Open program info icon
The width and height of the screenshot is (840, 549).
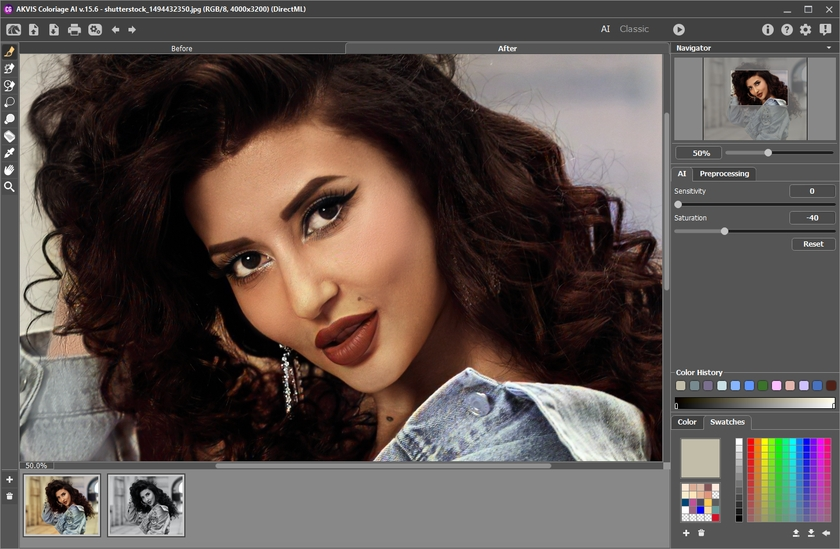[x=768, y=30]
